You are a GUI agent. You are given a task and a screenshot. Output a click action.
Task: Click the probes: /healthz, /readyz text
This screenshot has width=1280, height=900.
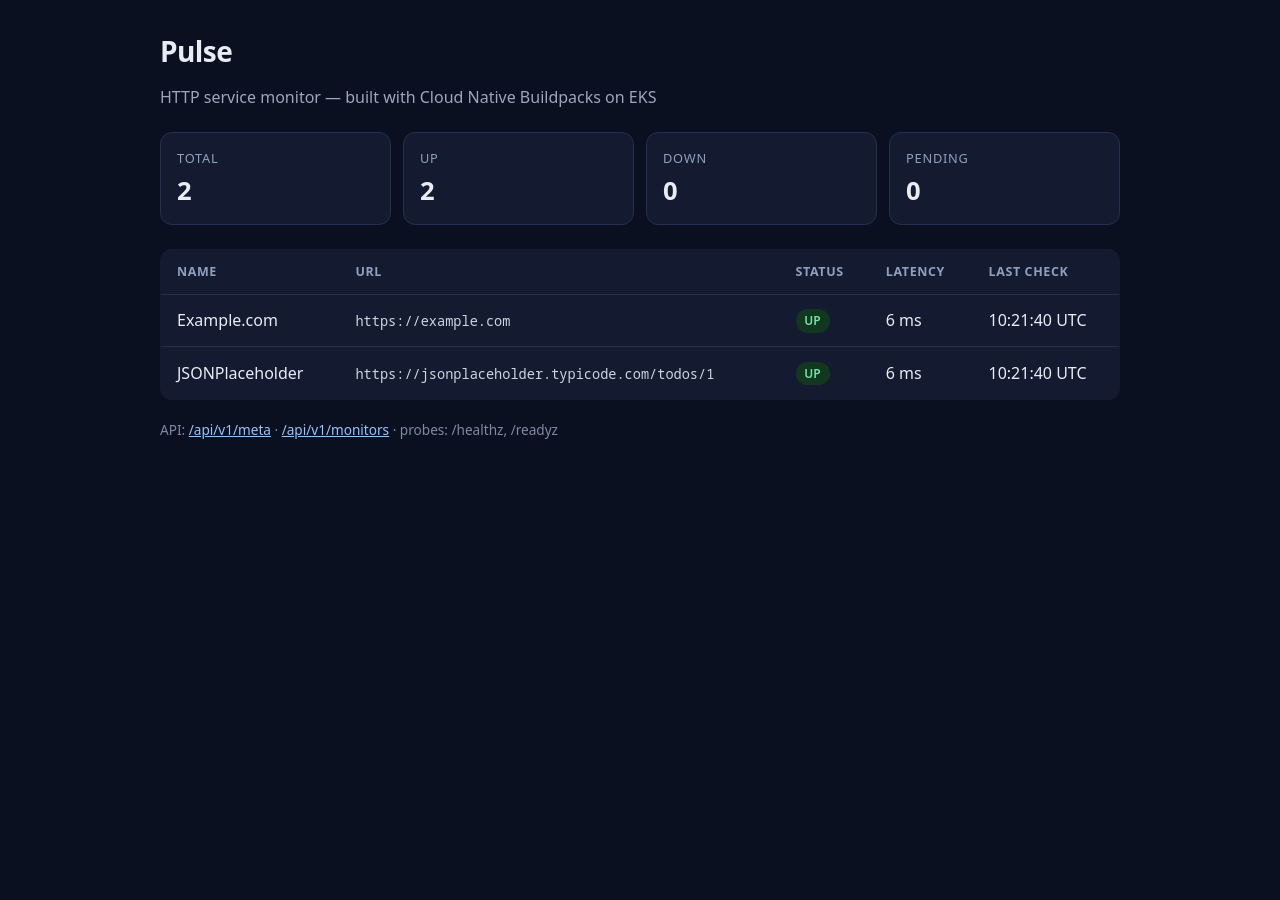click(x=479, y=430)
